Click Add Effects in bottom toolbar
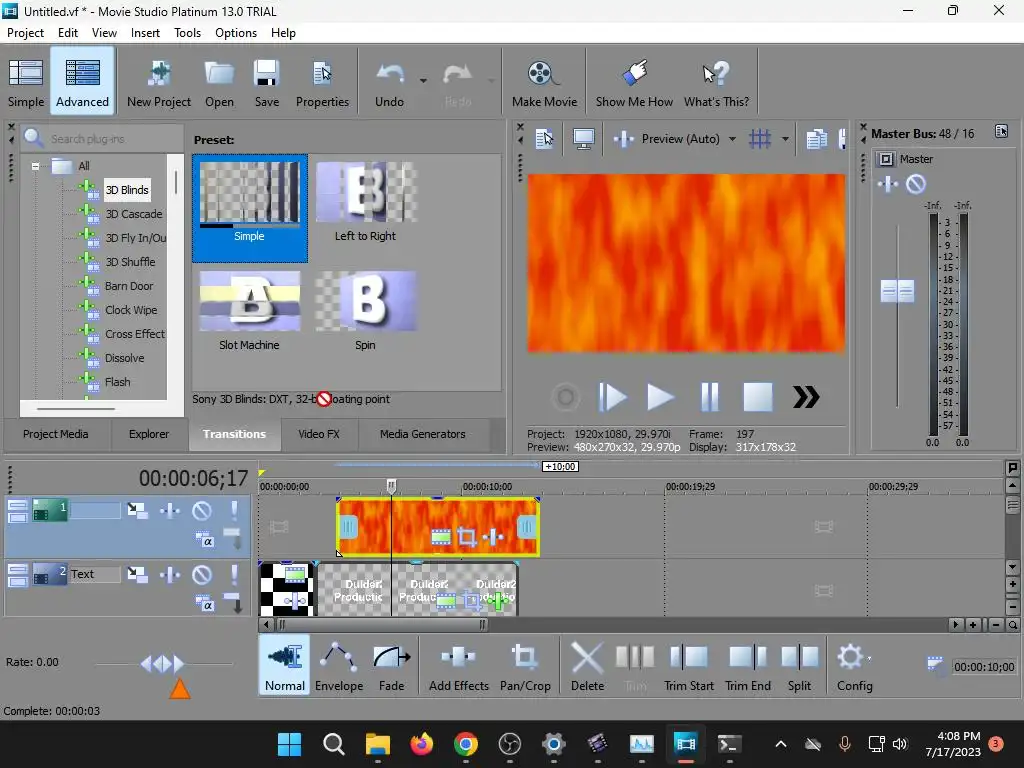 [x=458, y=667]
